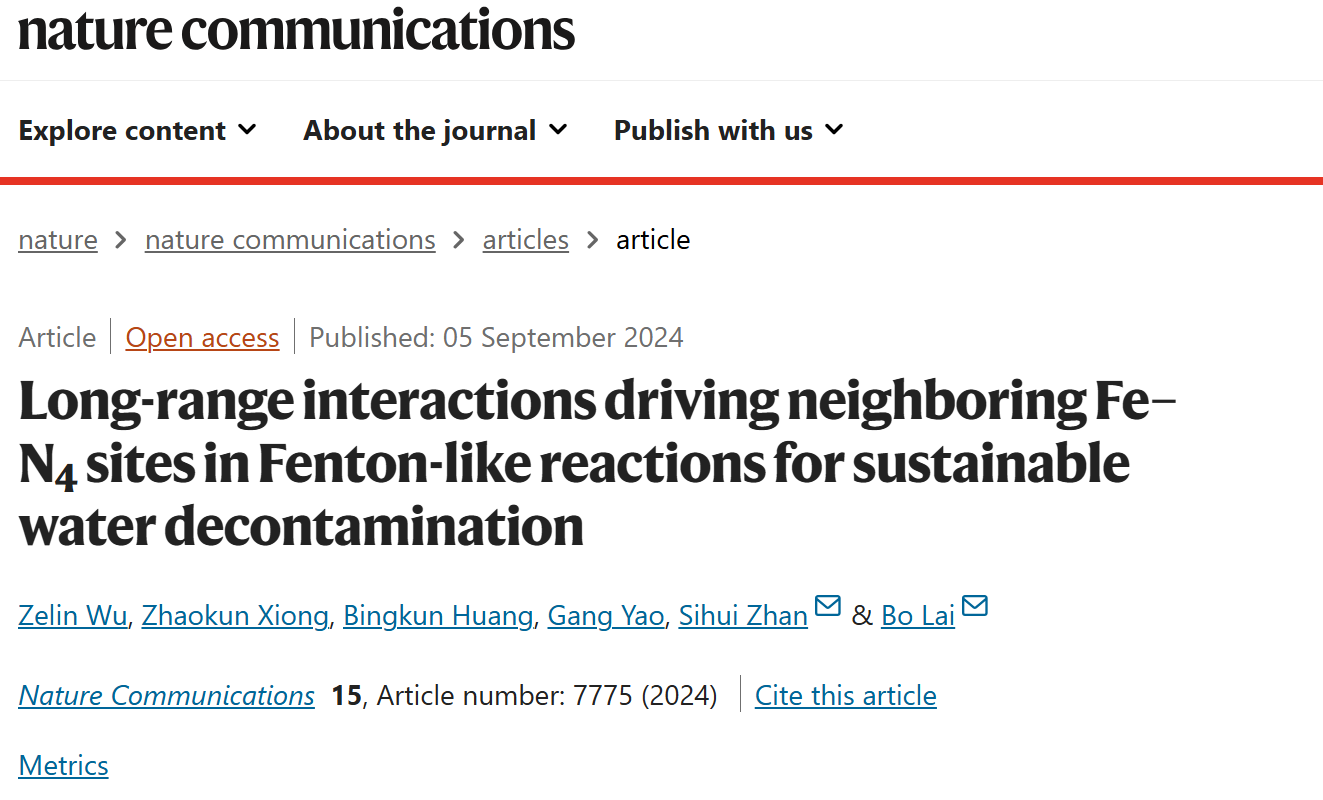
Task: Follow the Open access link
Action: pyautogui.click(x=202, y=337)
